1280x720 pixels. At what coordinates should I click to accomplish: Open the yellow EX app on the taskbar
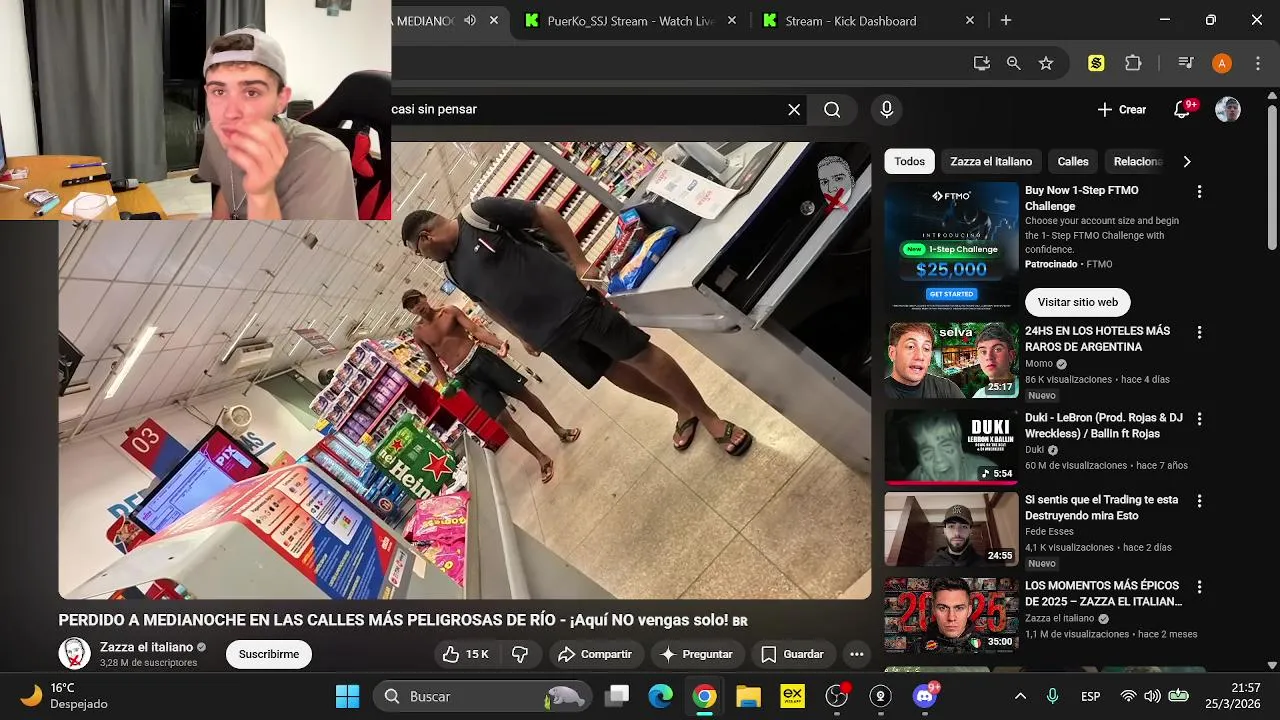tap(793, 696)
